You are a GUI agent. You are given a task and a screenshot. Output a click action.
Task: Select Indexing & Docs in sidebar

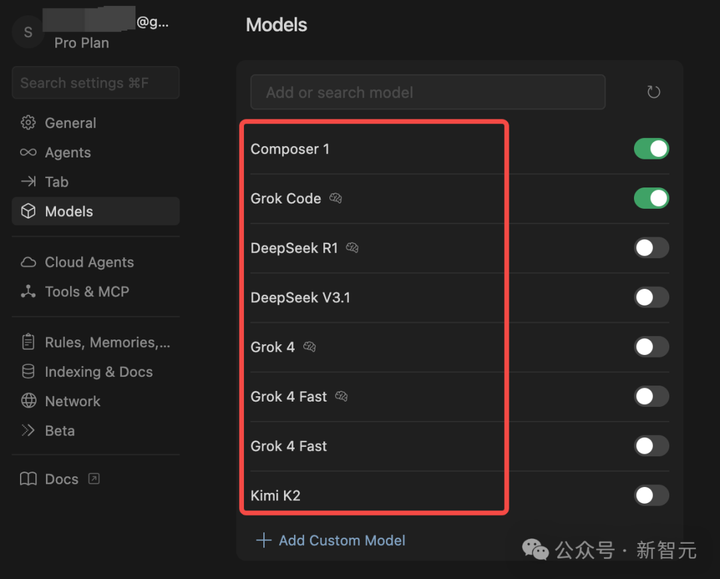point(98,371)
